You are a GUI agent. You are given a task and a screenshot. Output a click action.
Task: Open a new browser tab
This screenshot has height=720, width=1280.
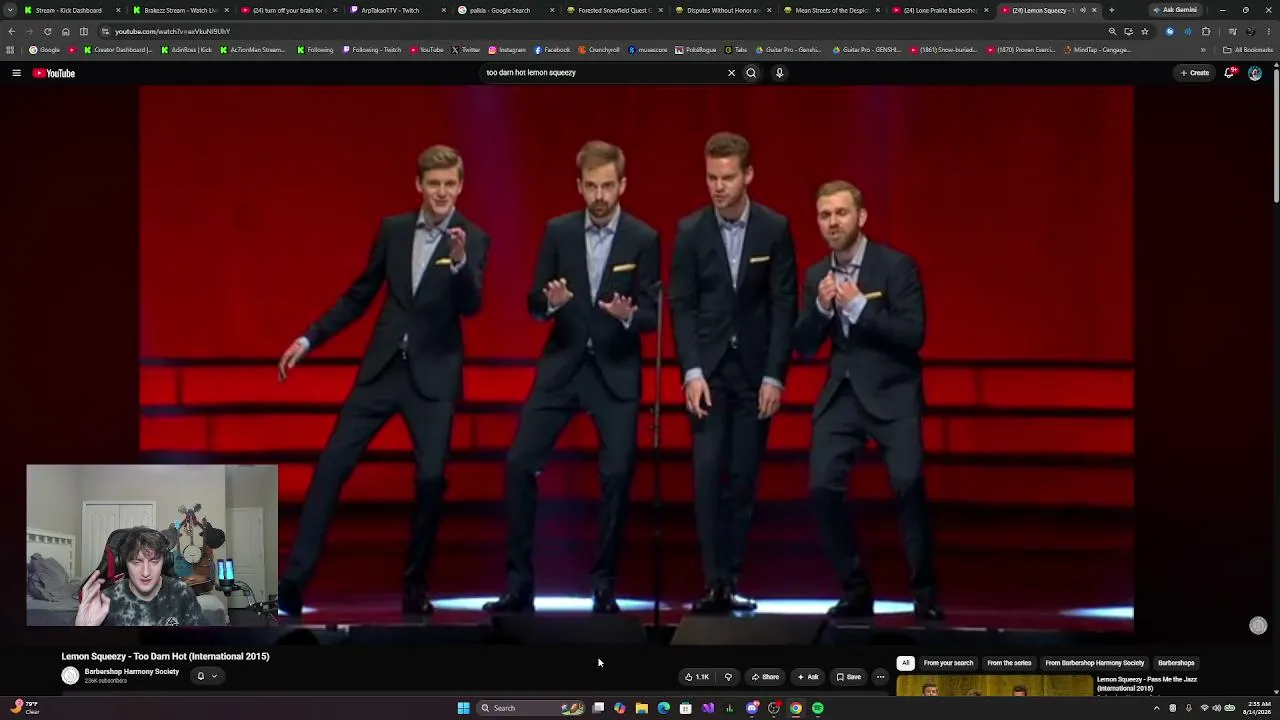(x=1111, y=10)
